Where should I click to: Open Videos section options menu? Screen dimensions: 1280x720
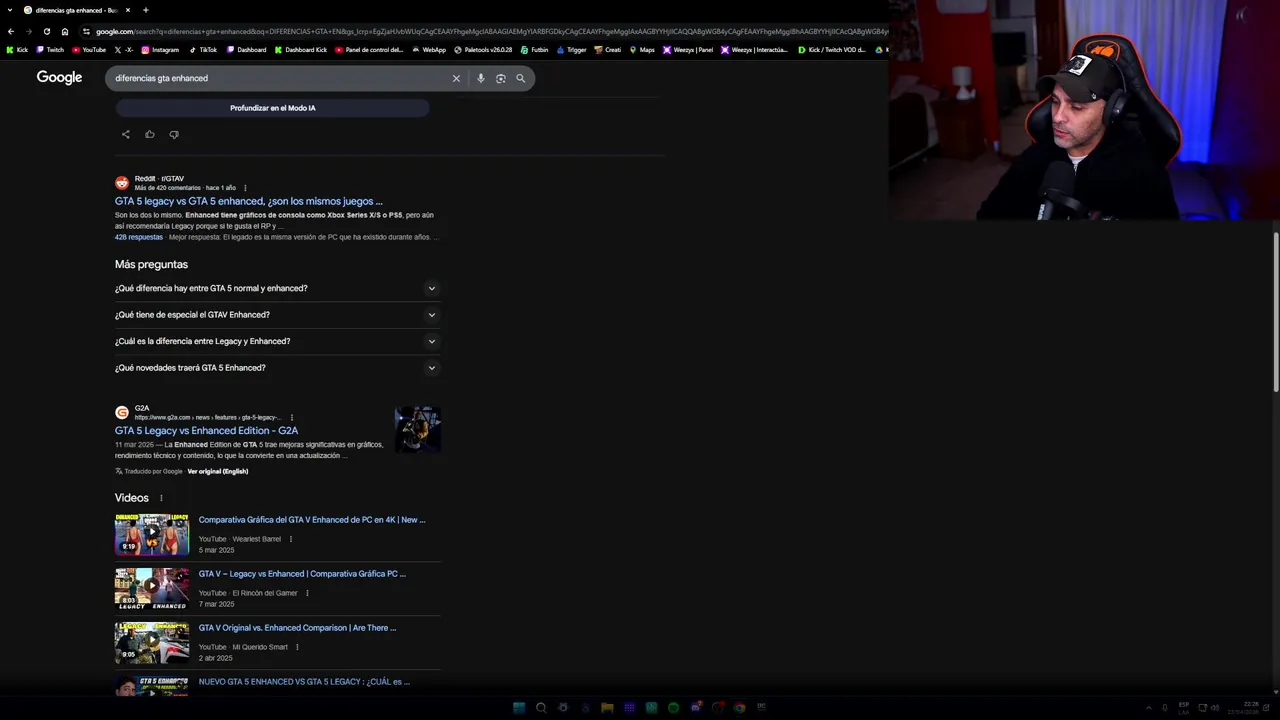click(161, 498)
